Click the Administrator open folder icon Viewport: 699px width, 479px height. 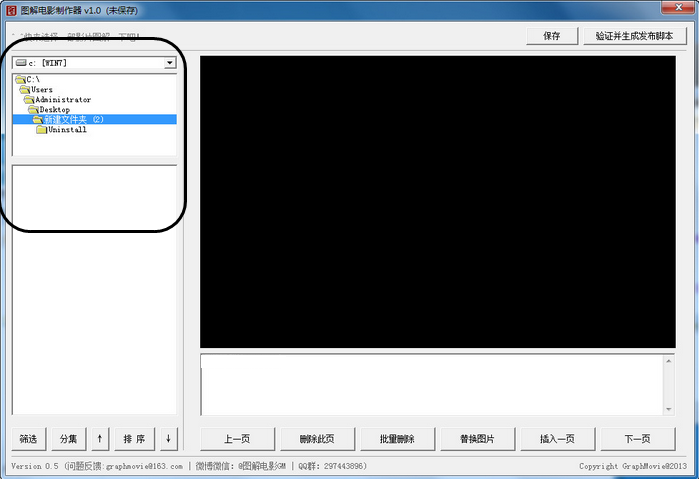pos(29,99)
